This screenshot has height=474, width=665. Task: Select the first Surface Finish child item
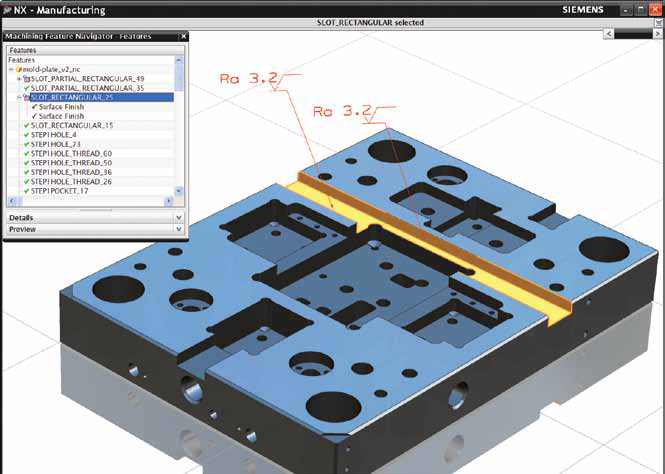[61, 107]
